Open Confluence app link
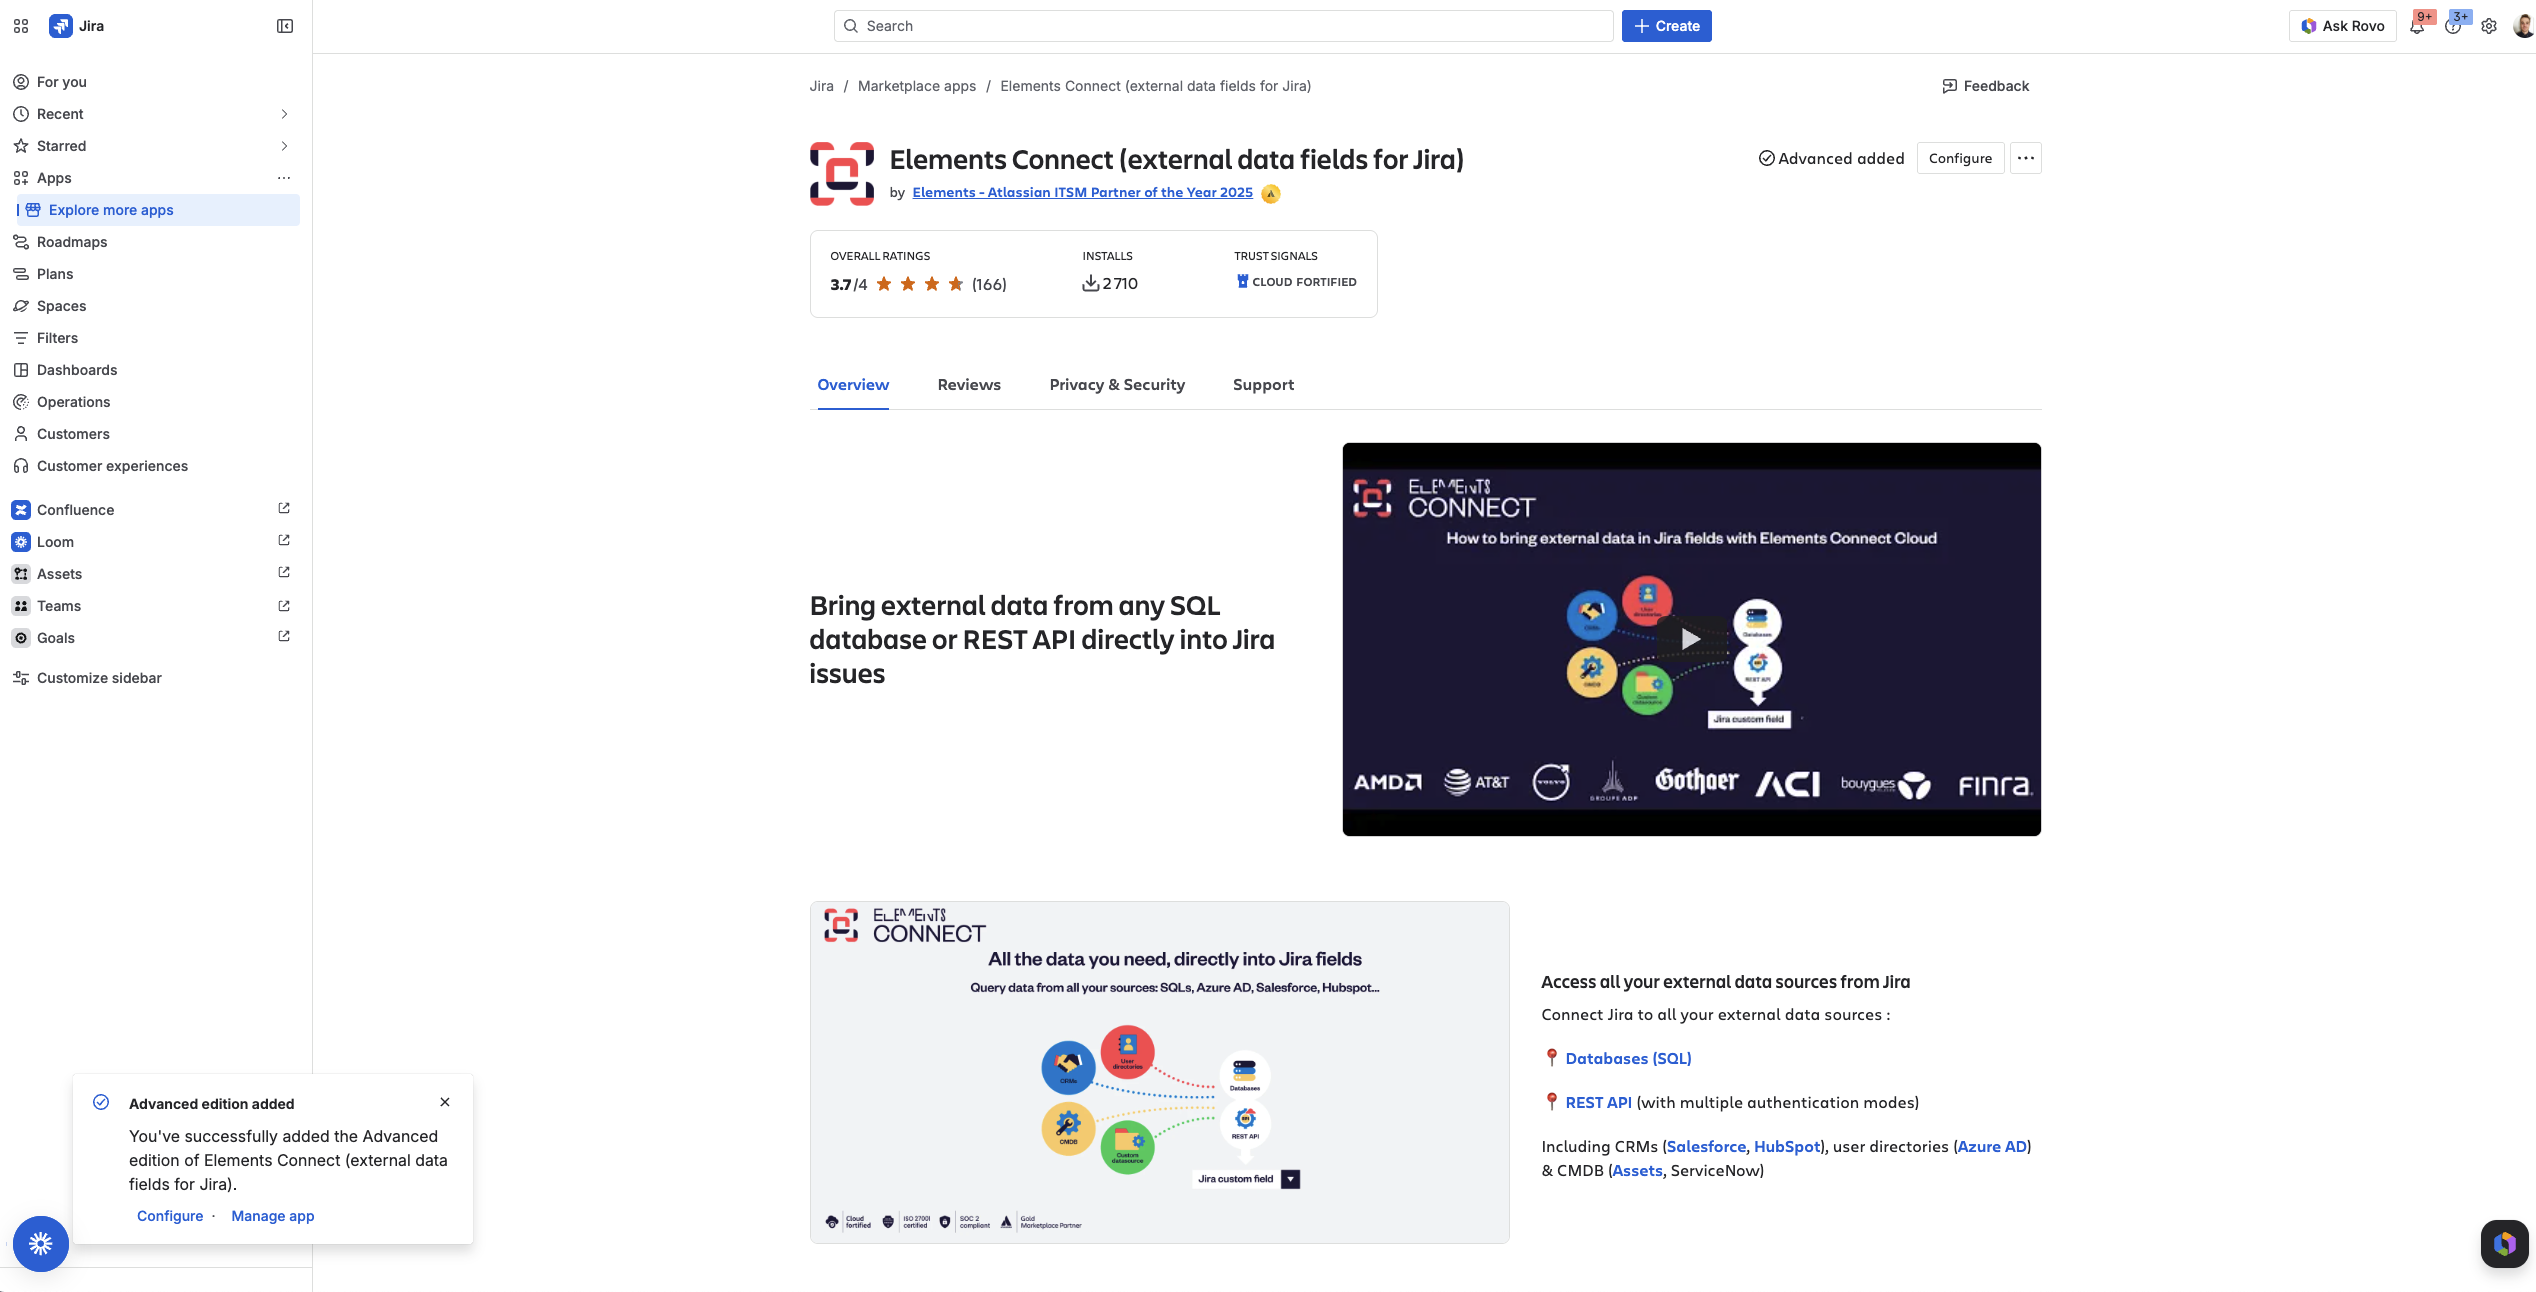This screenshot has height=1292, width=2536. (x=155, y=510)
